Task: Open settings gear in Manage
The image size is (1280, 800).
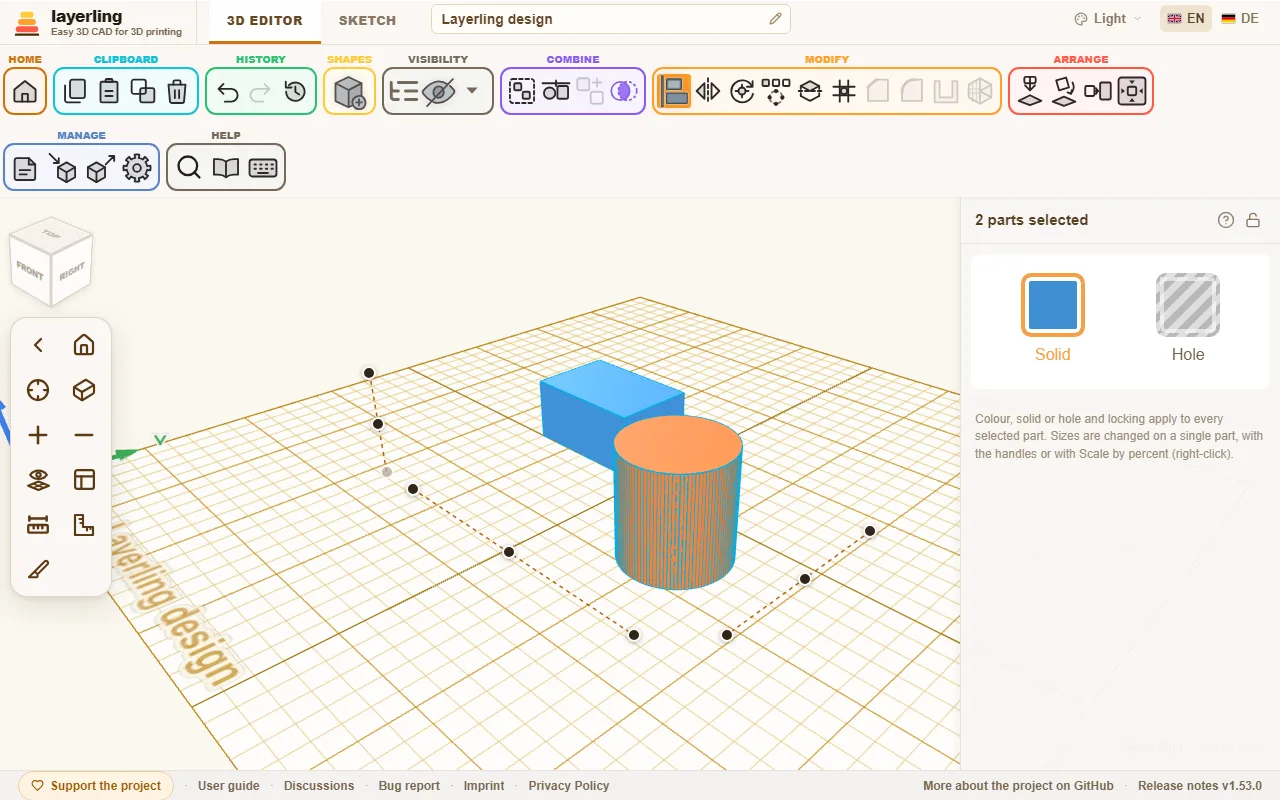Action: [x=137, y=168]
